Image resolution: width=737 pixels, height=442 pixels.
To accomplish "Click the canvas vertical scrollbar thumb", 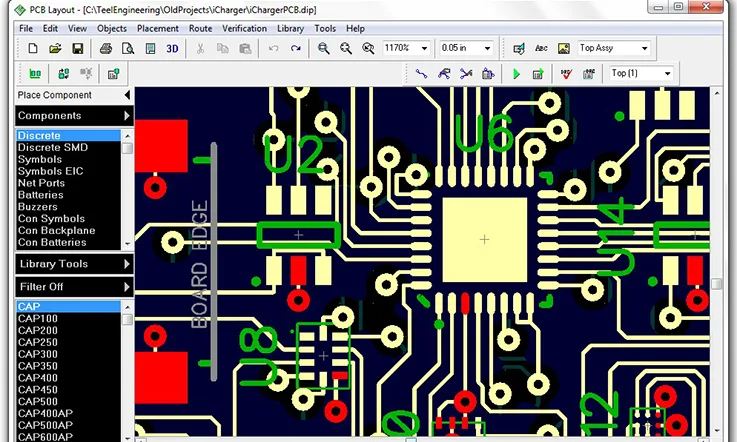I will pos(716,284).
